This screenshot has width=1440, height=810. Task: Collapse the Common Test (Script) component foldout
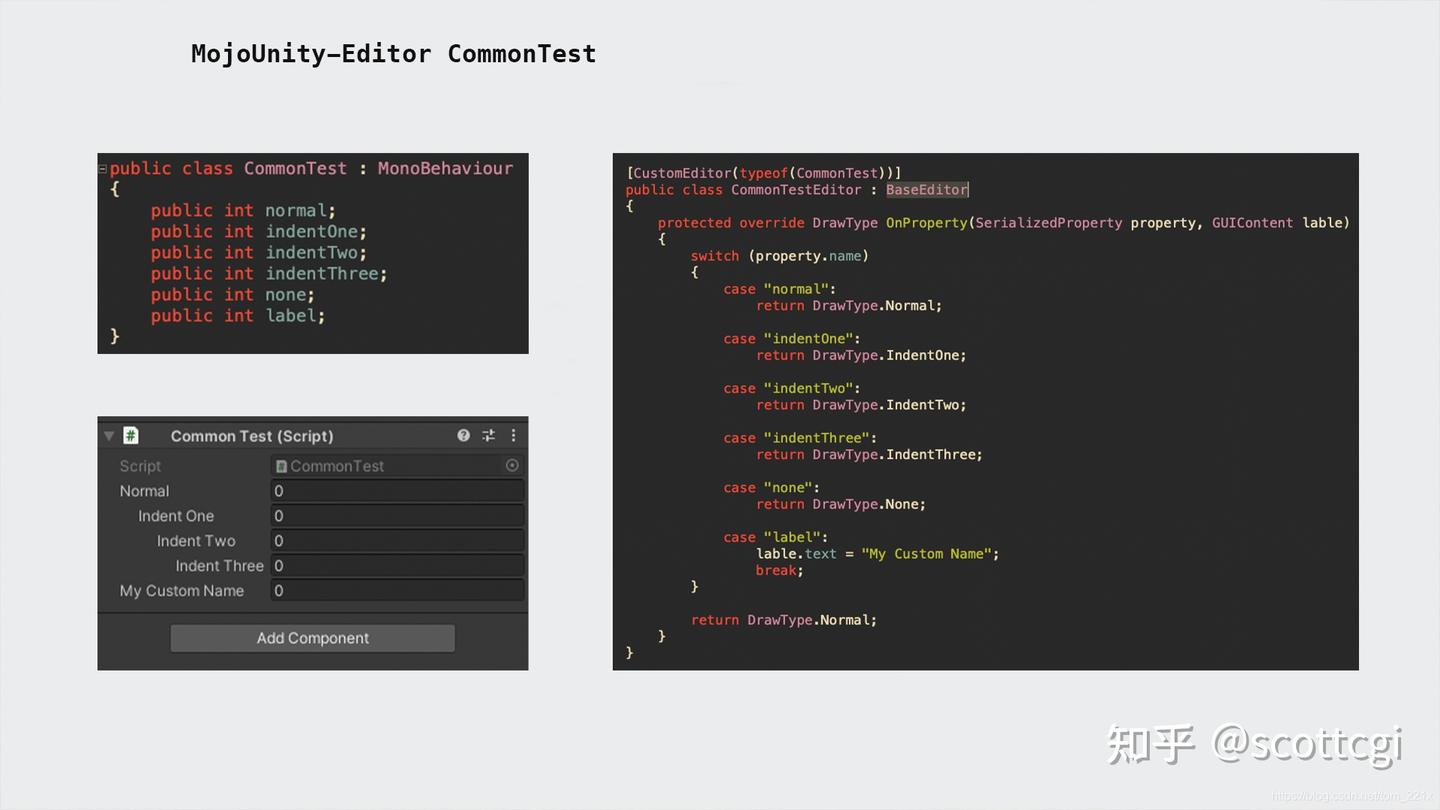[x=109, y=436]
